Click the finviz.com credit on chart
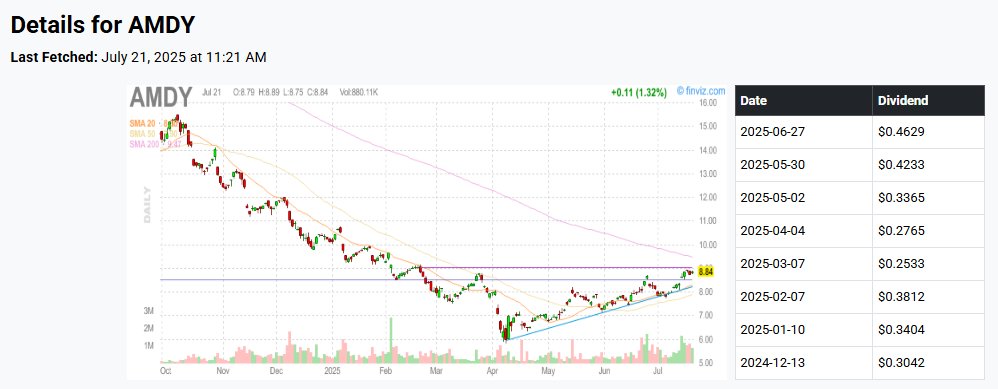This screenshot has height=389, width=998. point(701,91)
